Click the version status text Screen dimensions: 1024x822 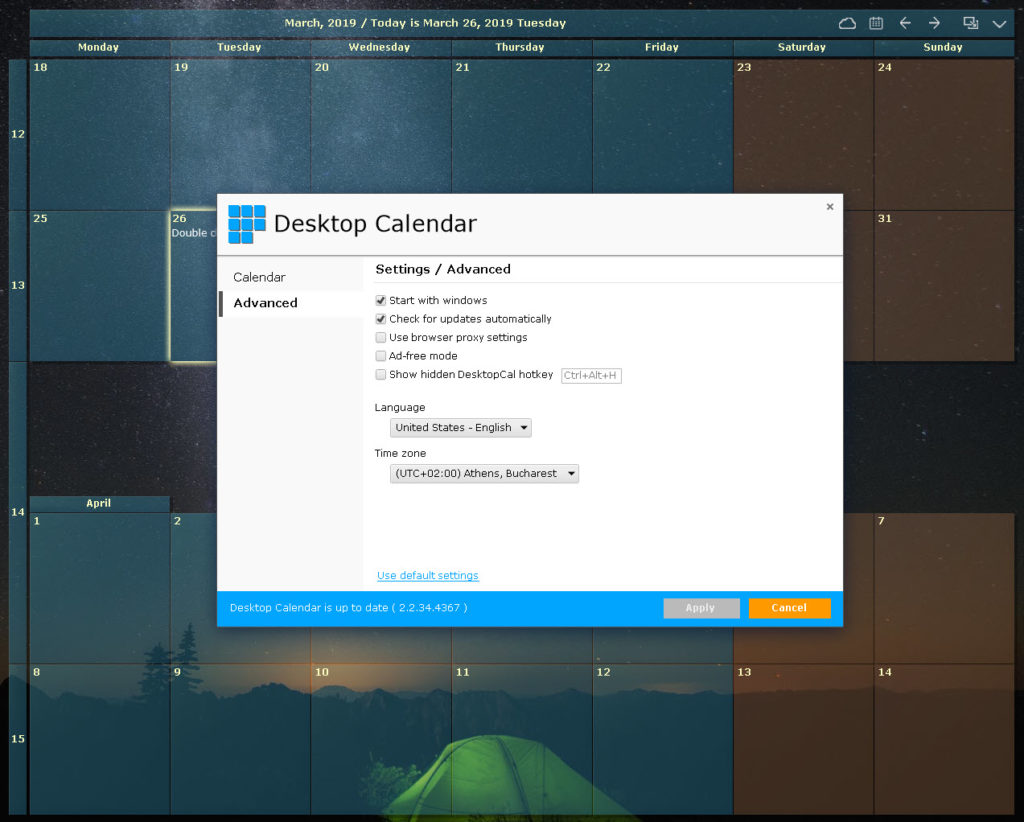coord(349,608)
